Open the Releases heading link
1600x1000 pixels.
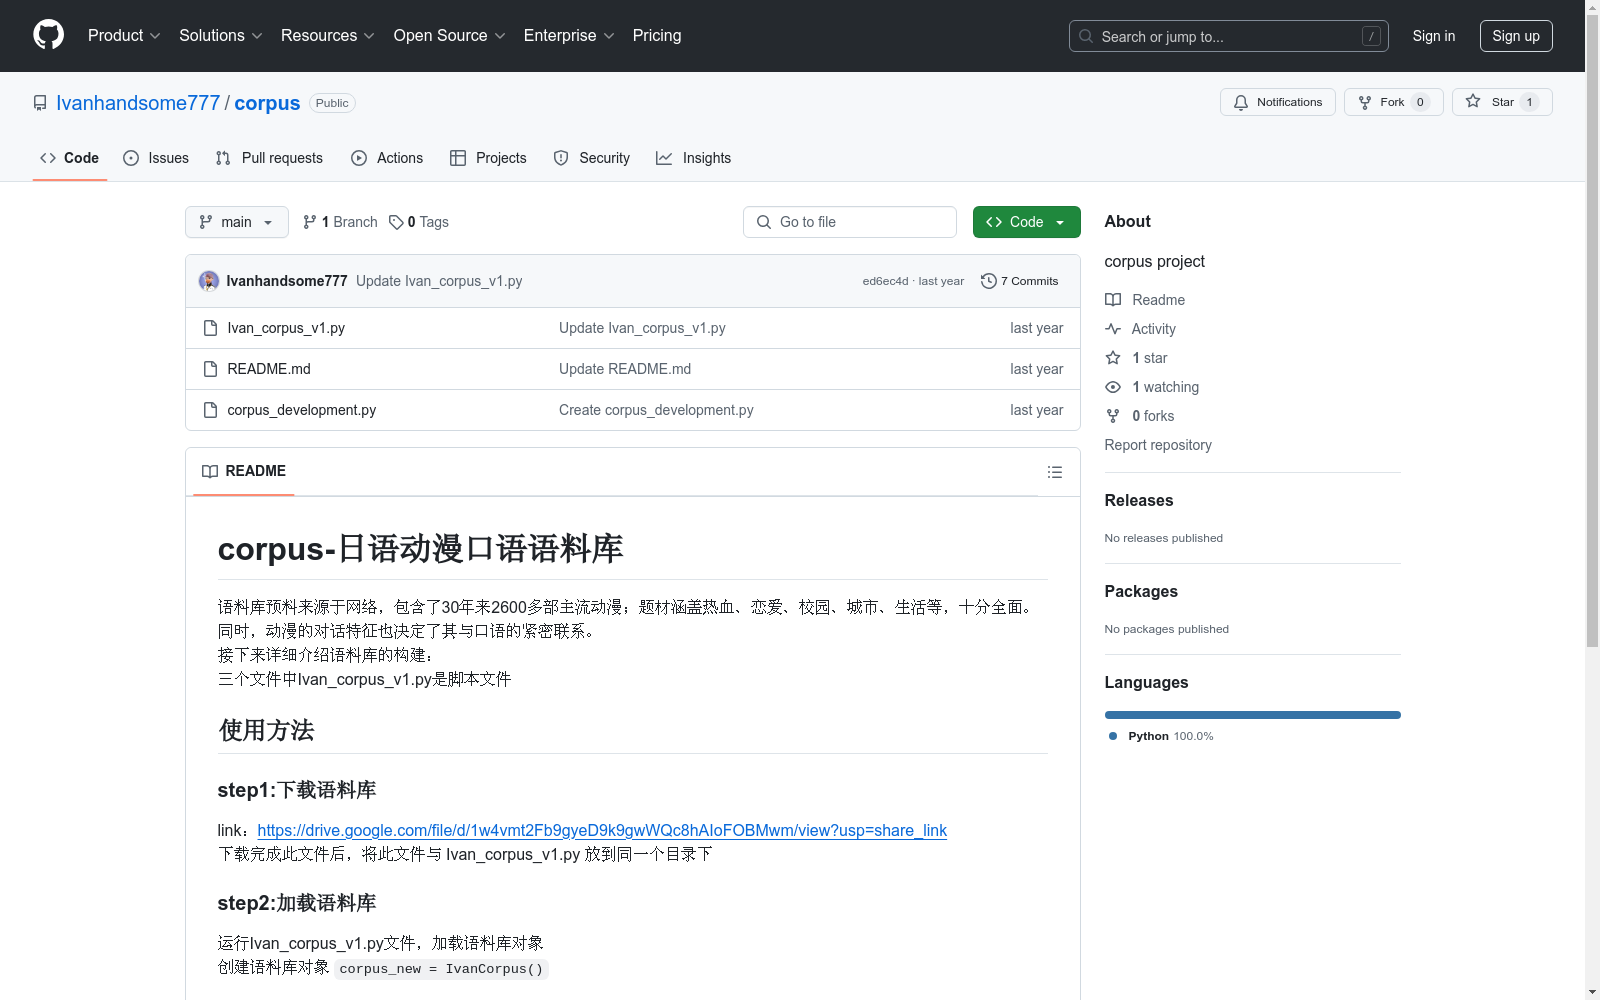pos(1139,500)
